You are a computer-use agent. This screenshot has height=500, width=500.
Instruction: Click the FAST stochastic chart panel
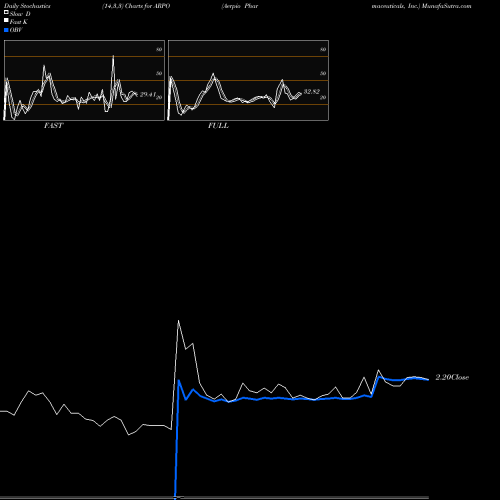(x=84, y=80)
